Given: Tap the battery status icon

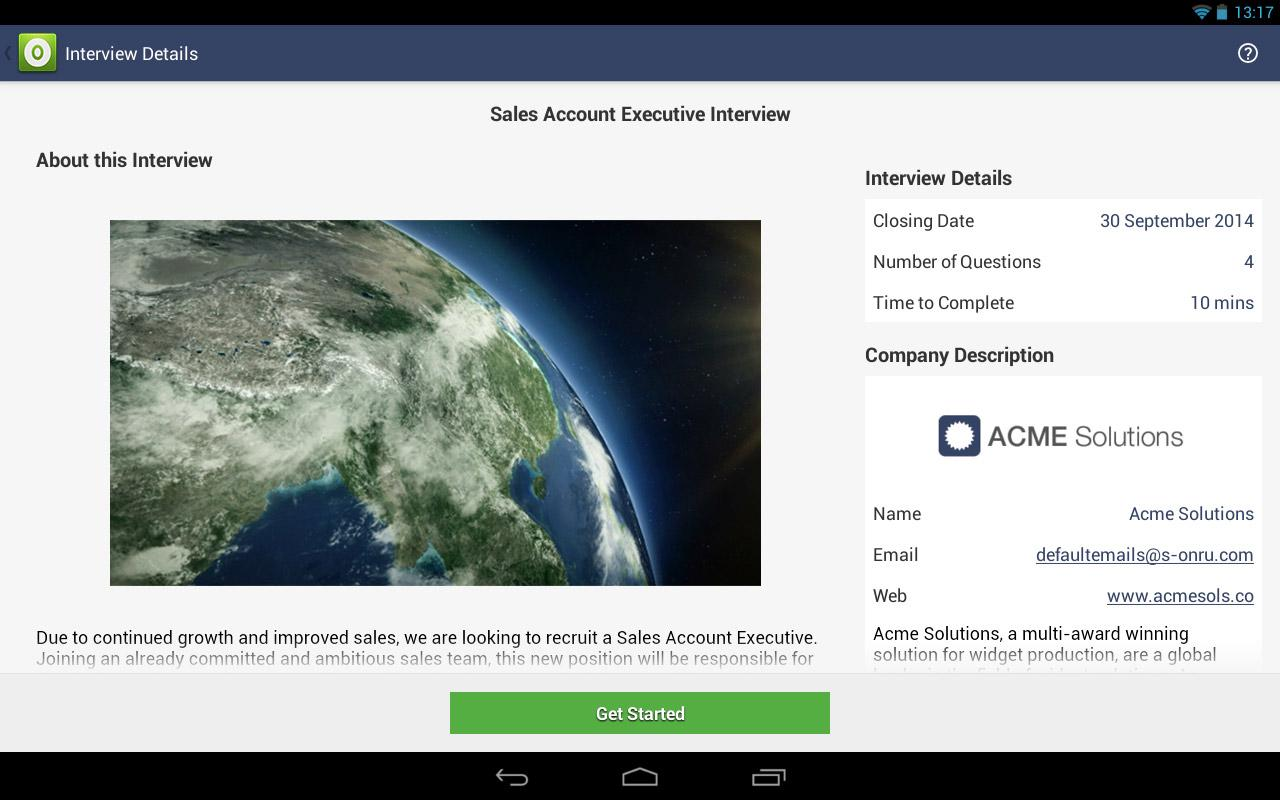Looking at the screenshot, I should [1222, 12].
